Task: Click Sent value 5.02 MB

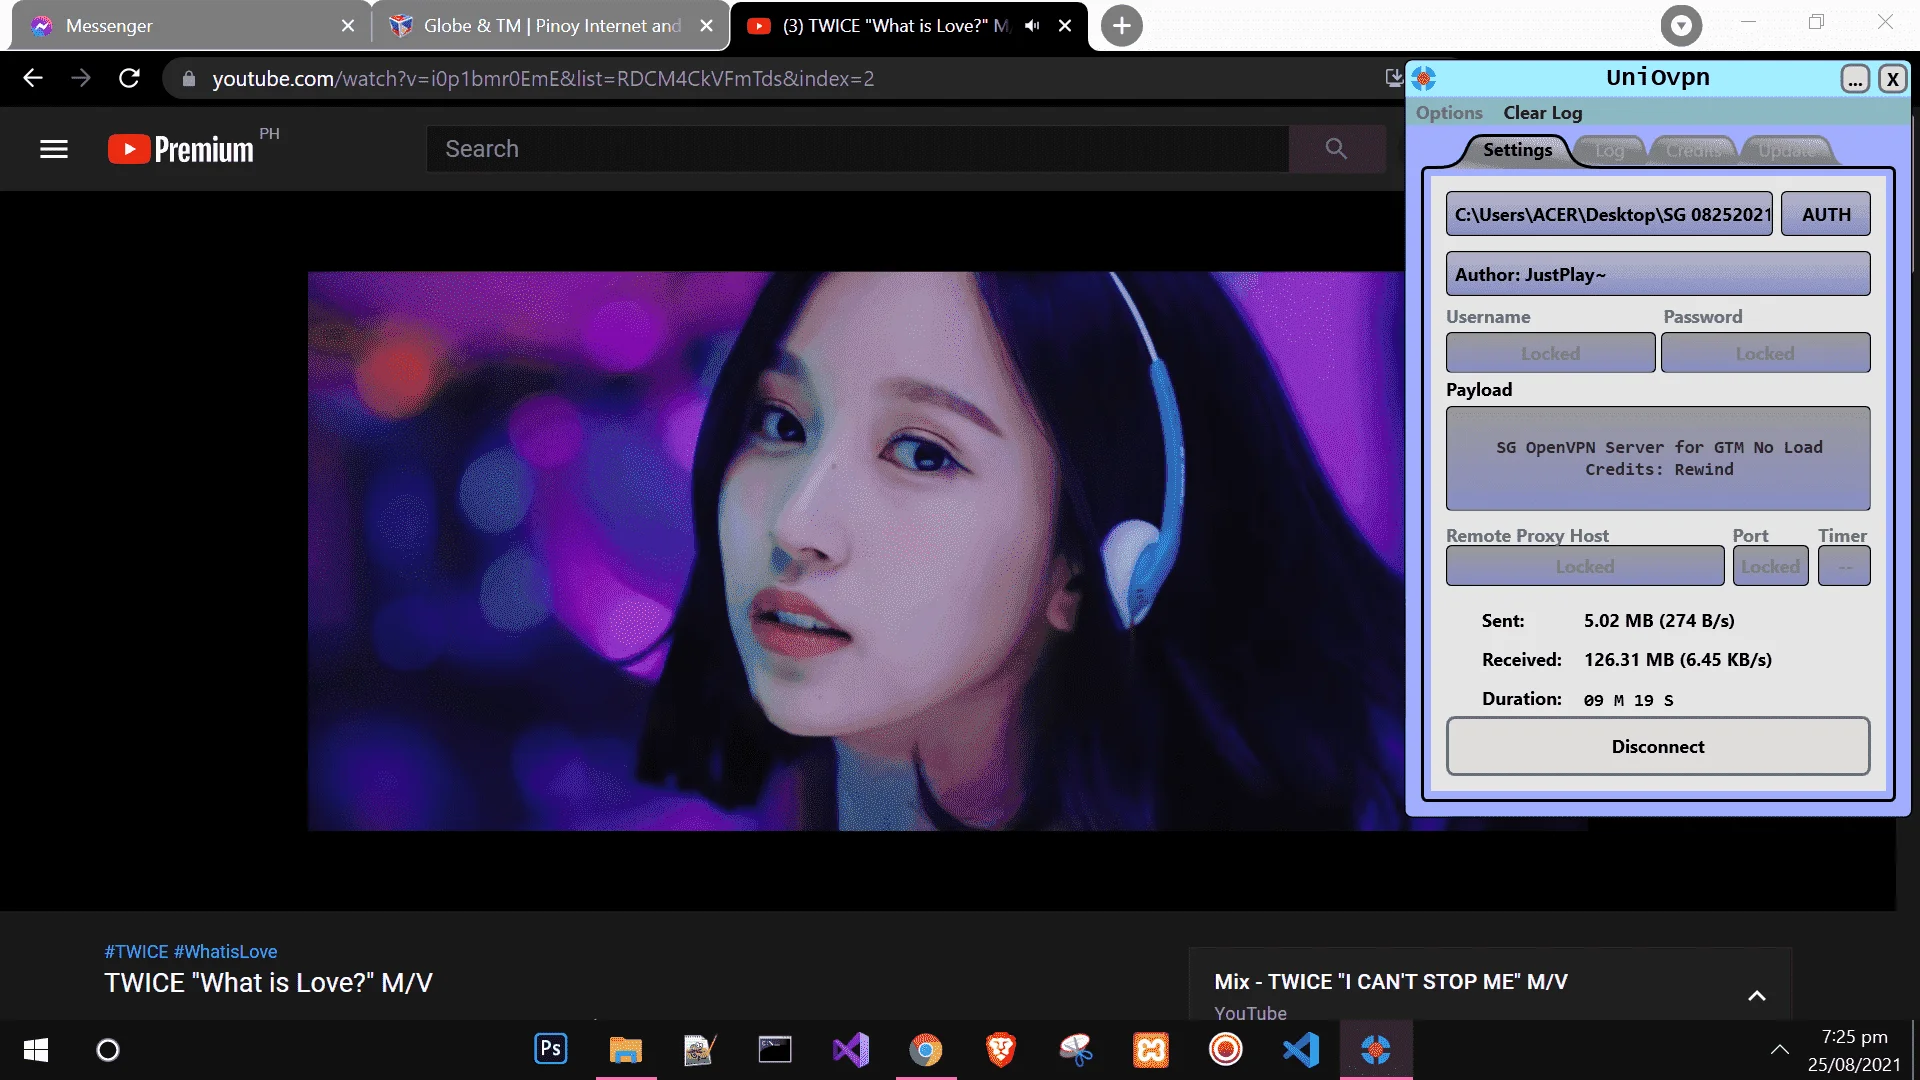Action: tap(1659, 621)
